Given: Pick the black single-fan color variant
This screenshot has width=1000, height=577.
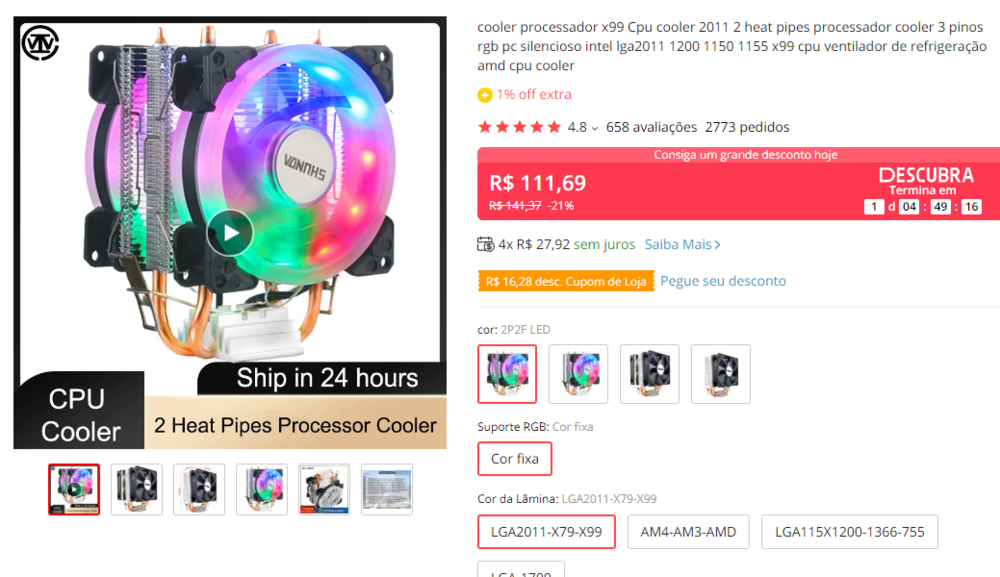Looking at the screenshot, I should coord(720,374).
